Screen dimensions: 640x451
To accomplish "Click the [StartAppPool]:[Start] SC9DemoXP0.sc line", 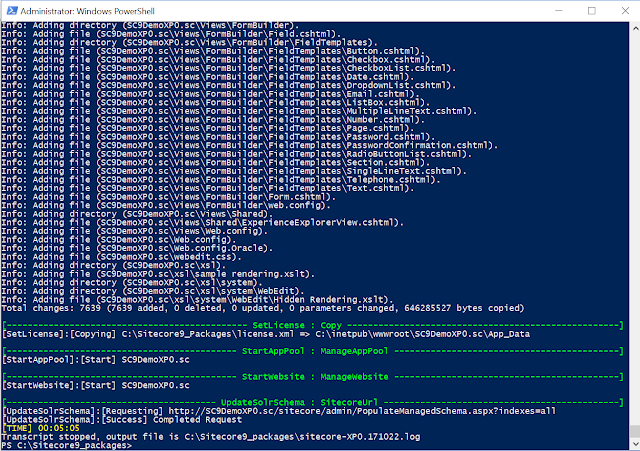I will click(96, 360).
